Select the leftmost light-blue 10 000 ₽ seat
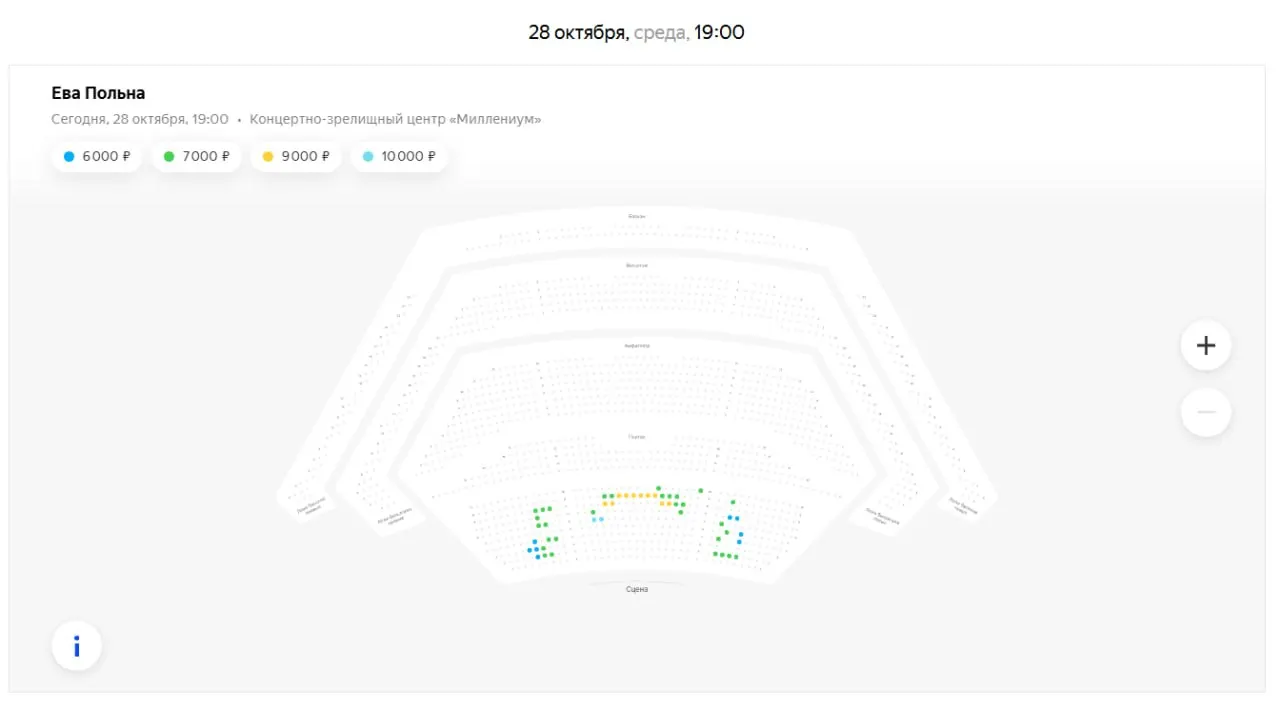 pos(594,520)
